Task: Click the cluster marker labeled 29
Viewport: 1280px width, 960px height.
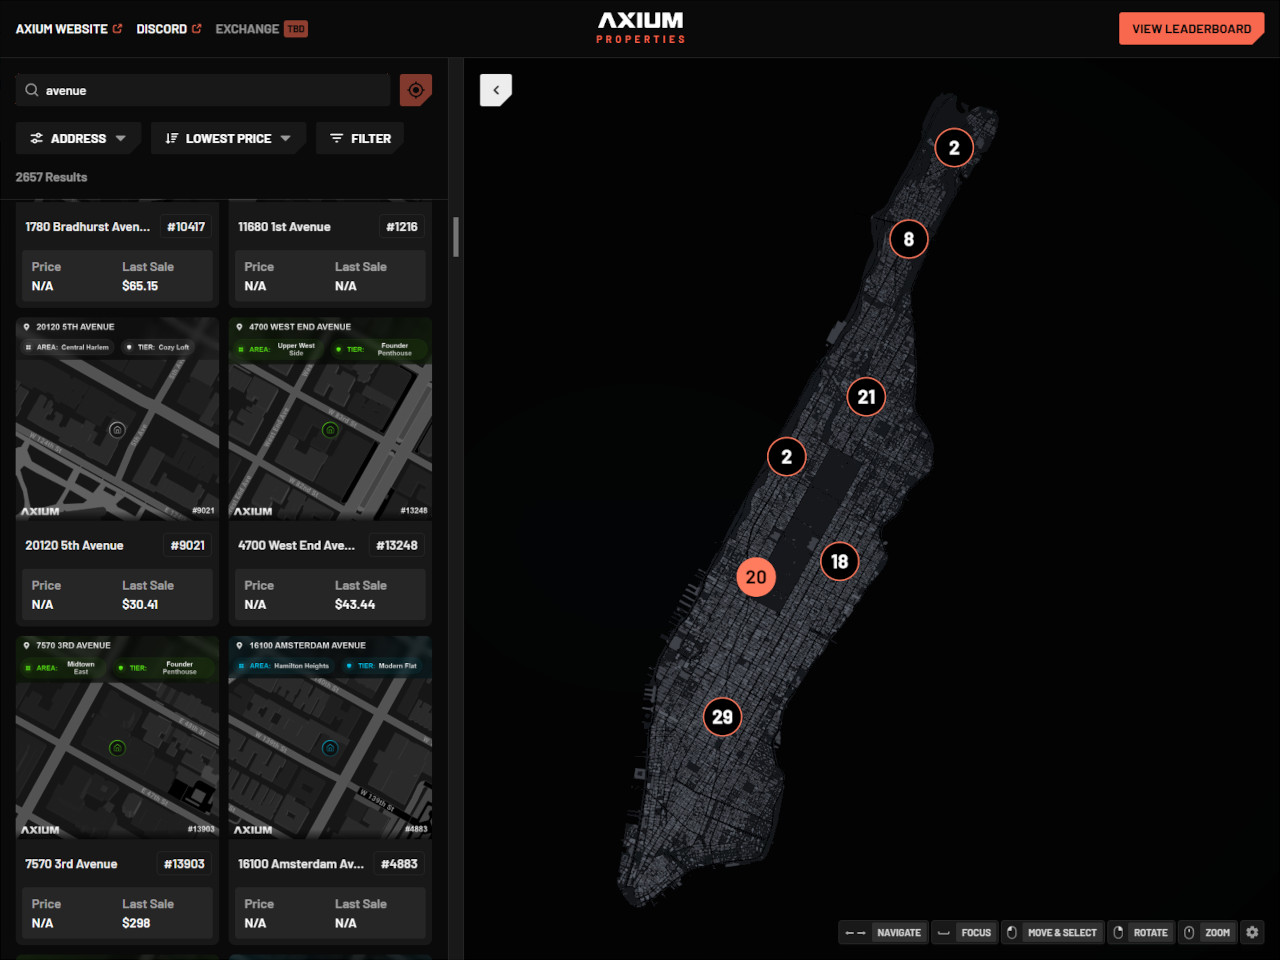Action: coord(722,717)
